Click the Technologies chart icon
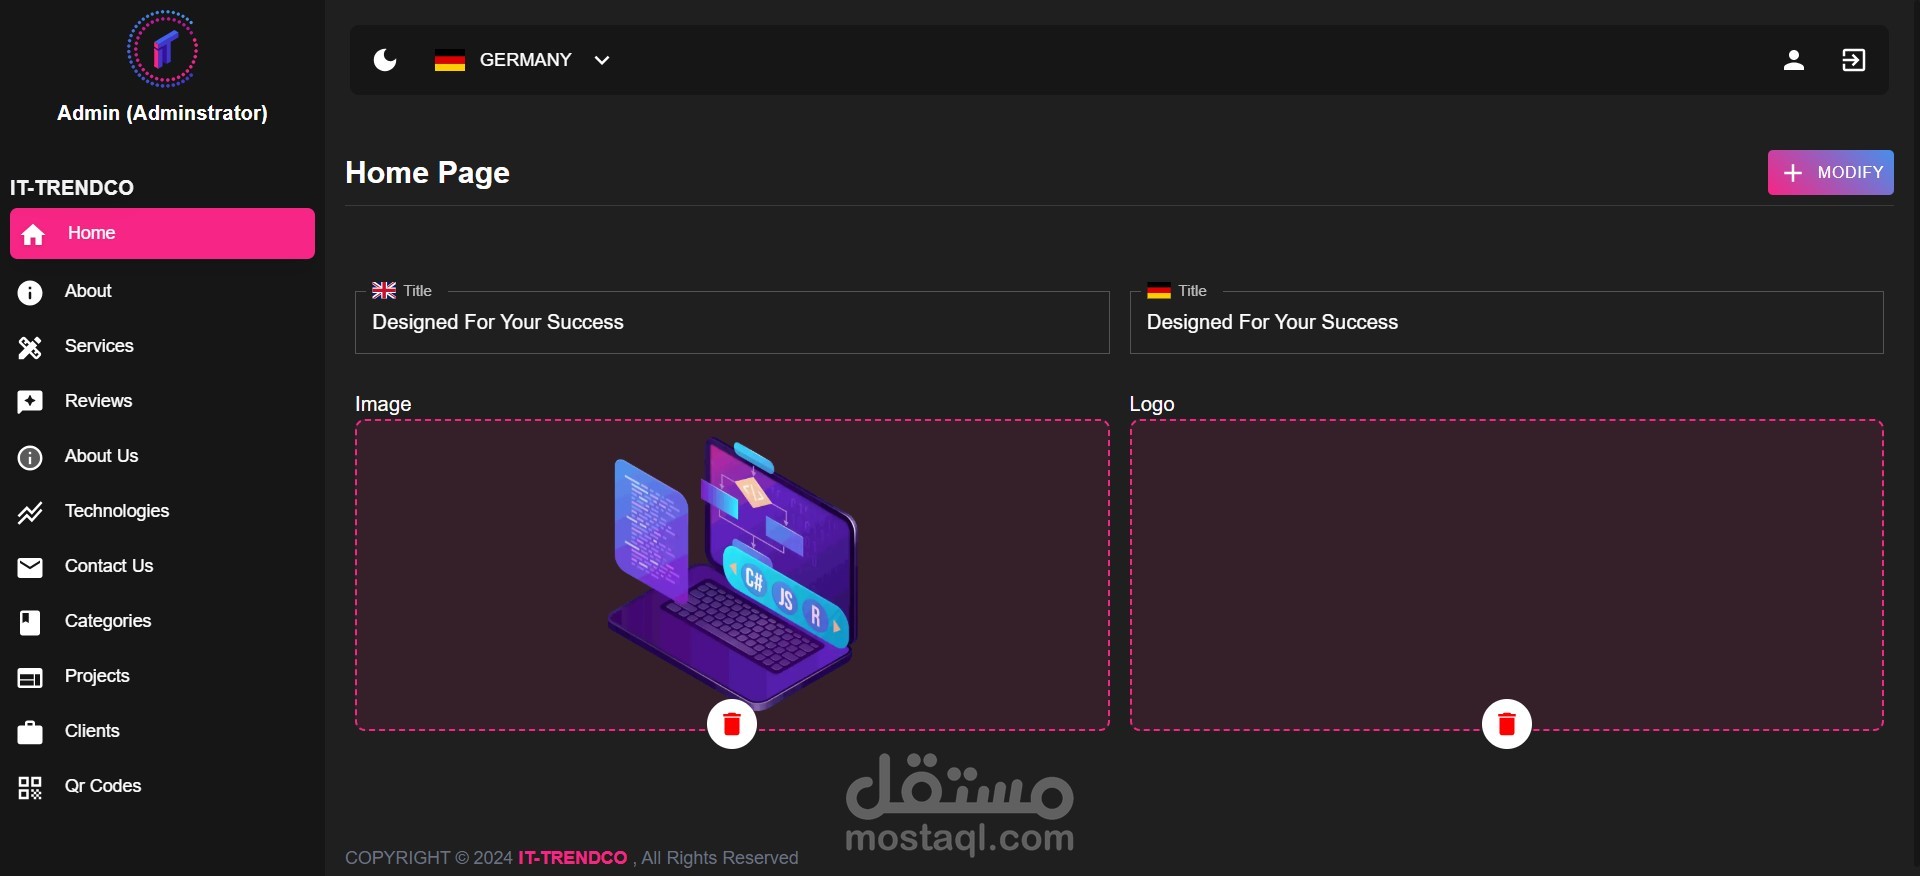The width and height of the screenshot is (1920, 876). 30,513
